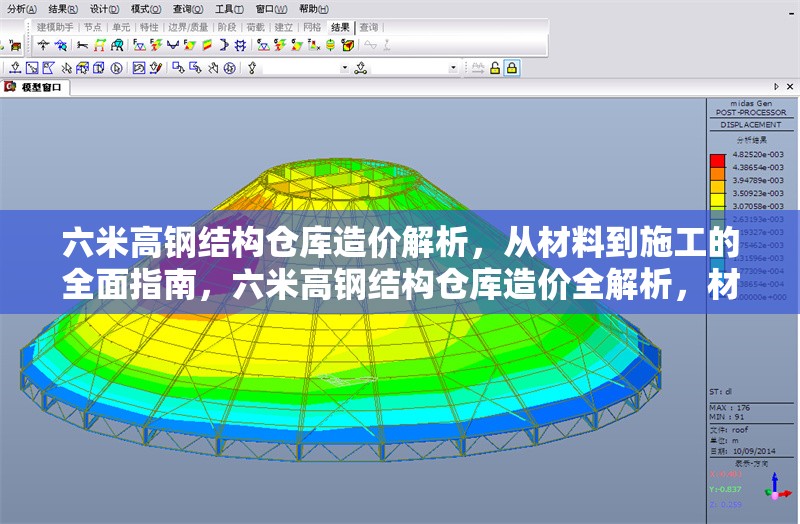Switch to the 单元 toolbar tab
Viewport: 800px width, 524px height.
click(x=121, y=27)
